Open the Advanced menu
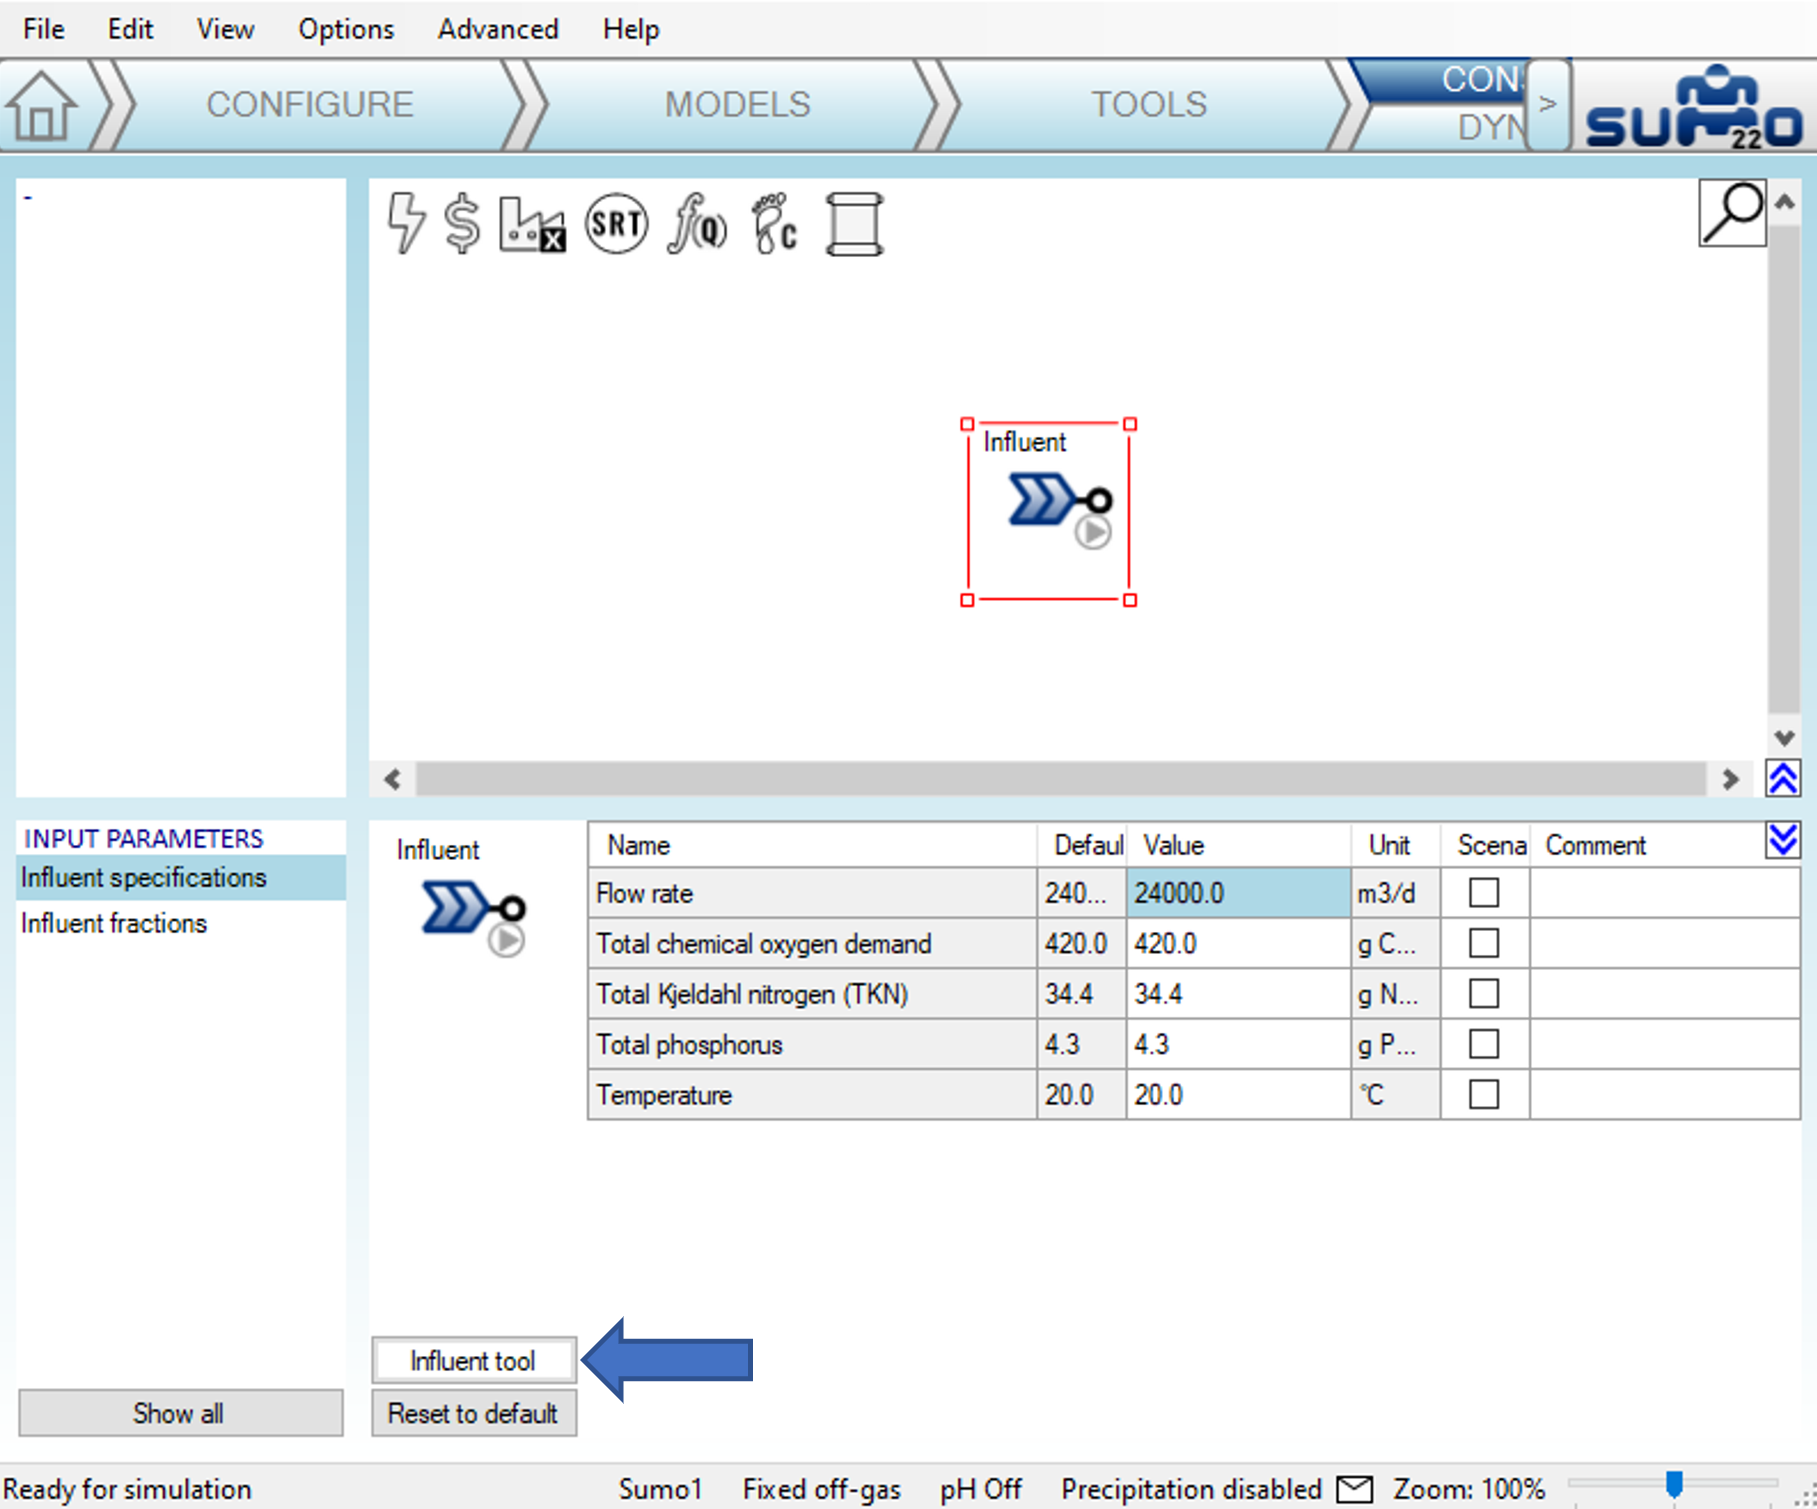 click(x=498, y=29)
